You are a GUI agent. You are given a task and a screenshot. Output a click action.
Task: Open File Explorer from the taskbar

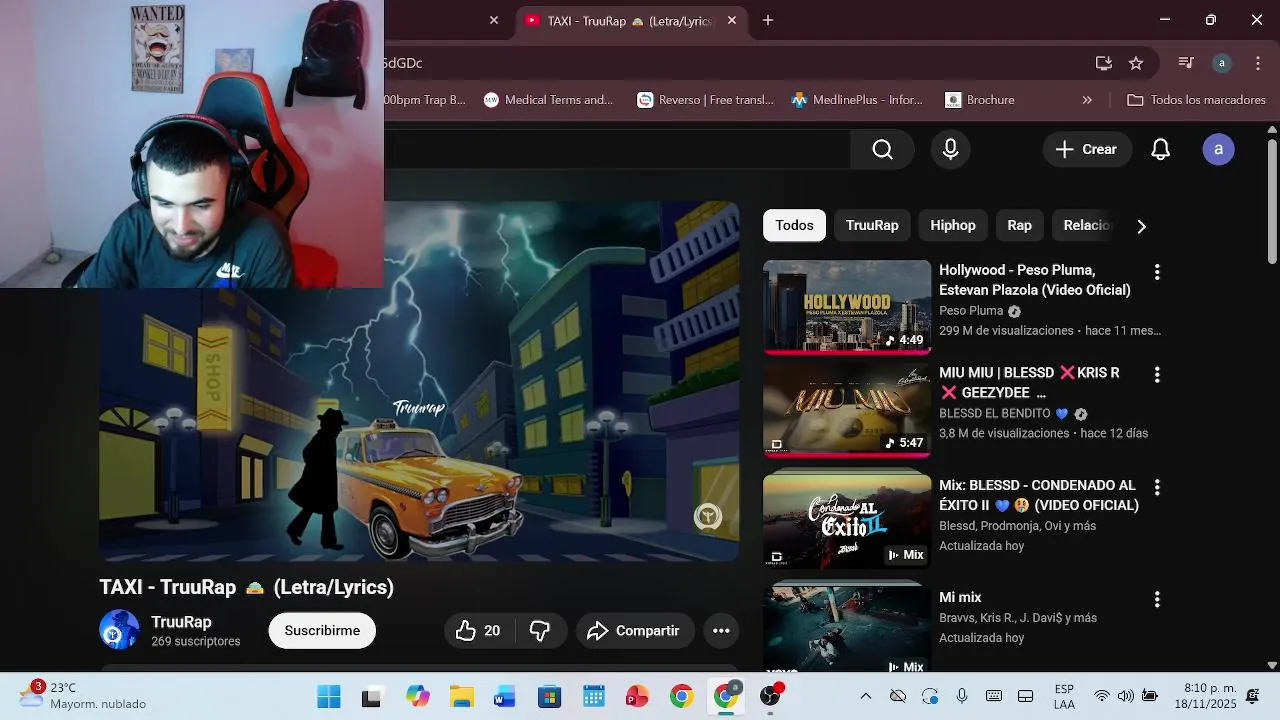pos(461,696)
